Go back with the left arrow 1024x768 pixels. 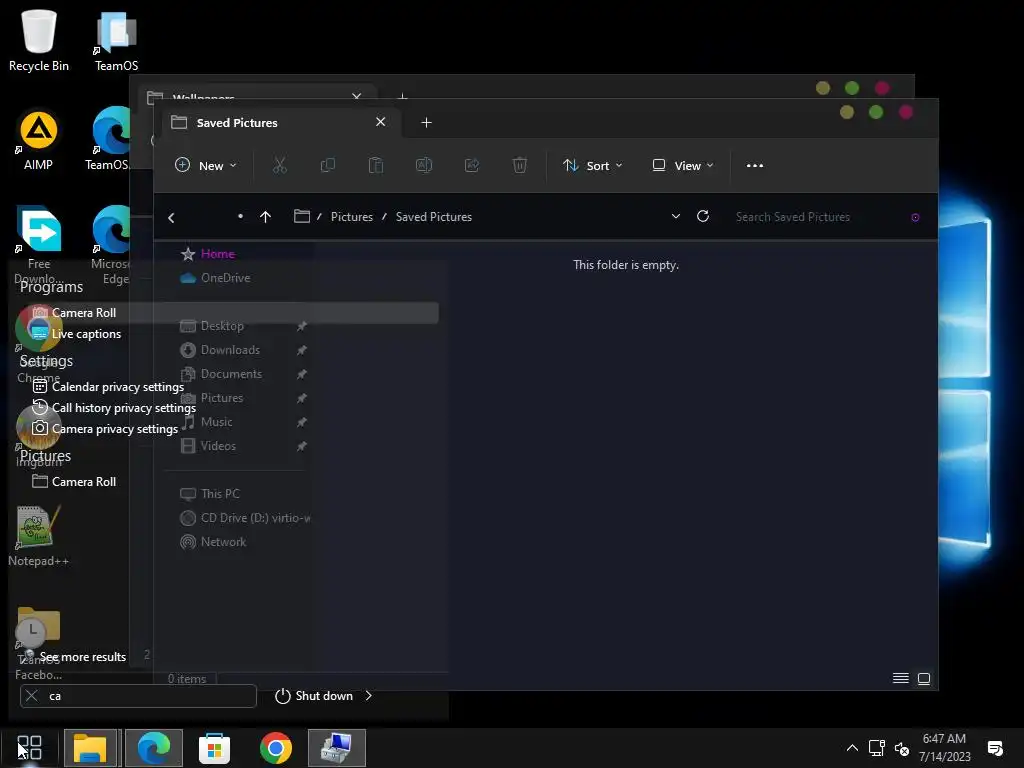coord(171,217)
